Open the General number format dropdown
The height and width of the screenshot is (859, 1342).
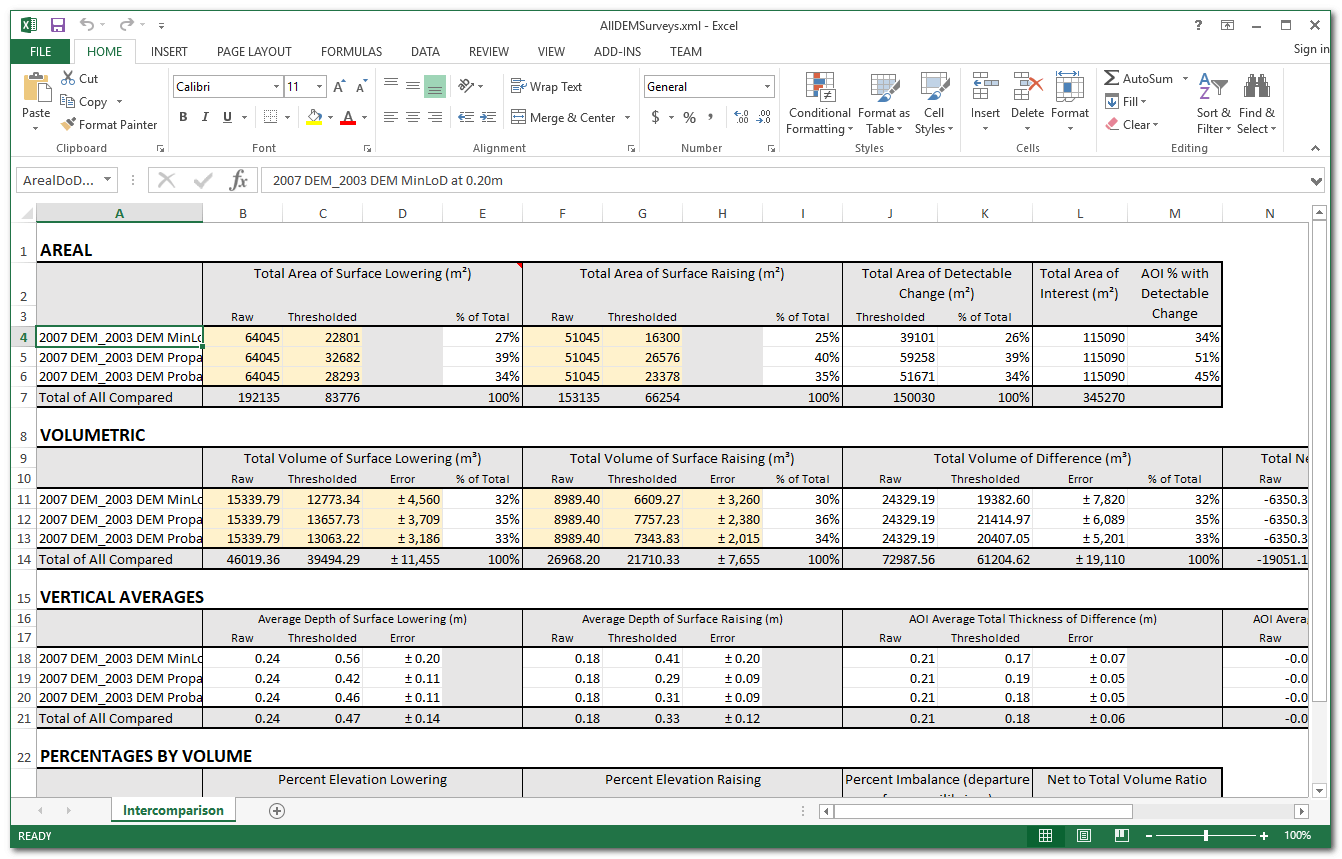point(767,87)
